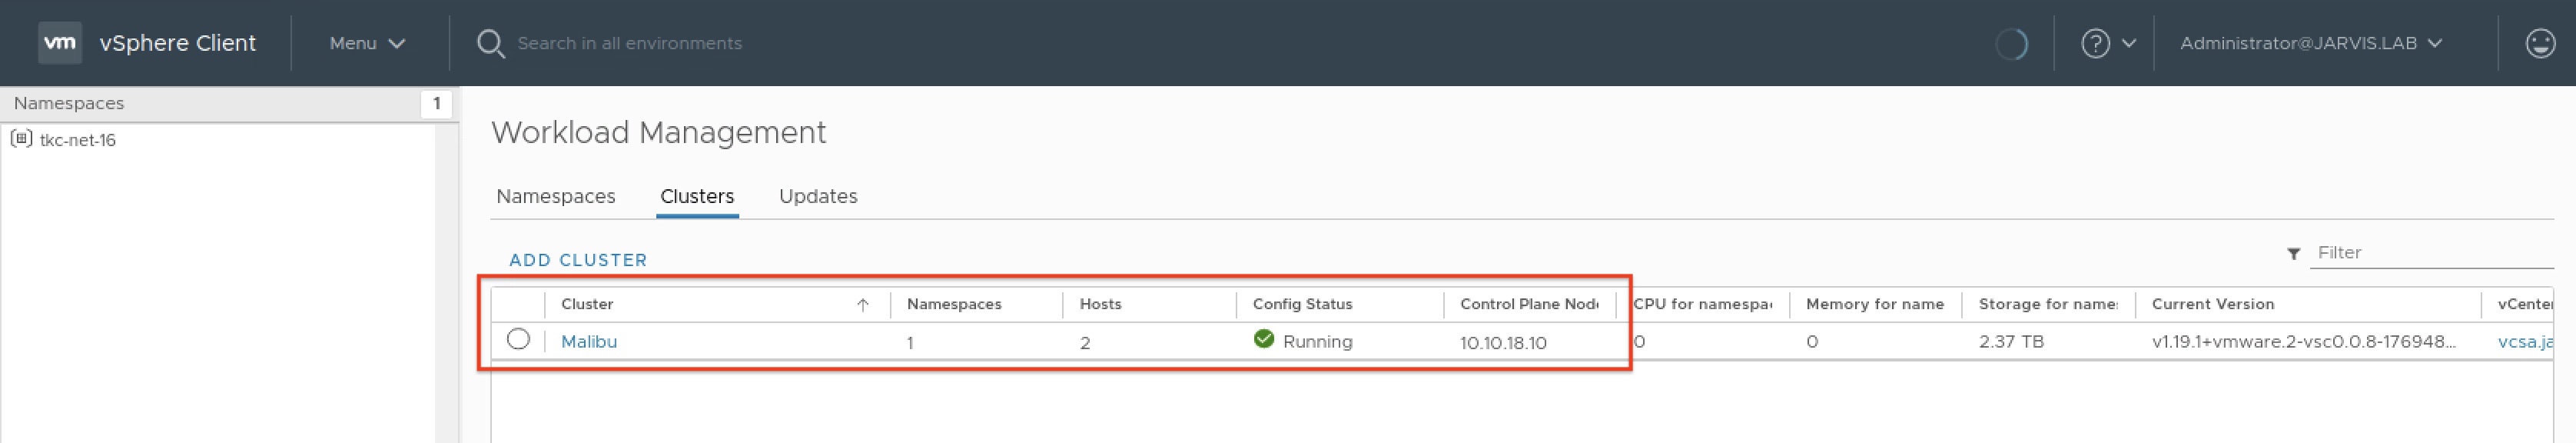Viewport: 2576px width, 443px height.
Task: Open the help question mark icon
Action: pos(2095,43)
